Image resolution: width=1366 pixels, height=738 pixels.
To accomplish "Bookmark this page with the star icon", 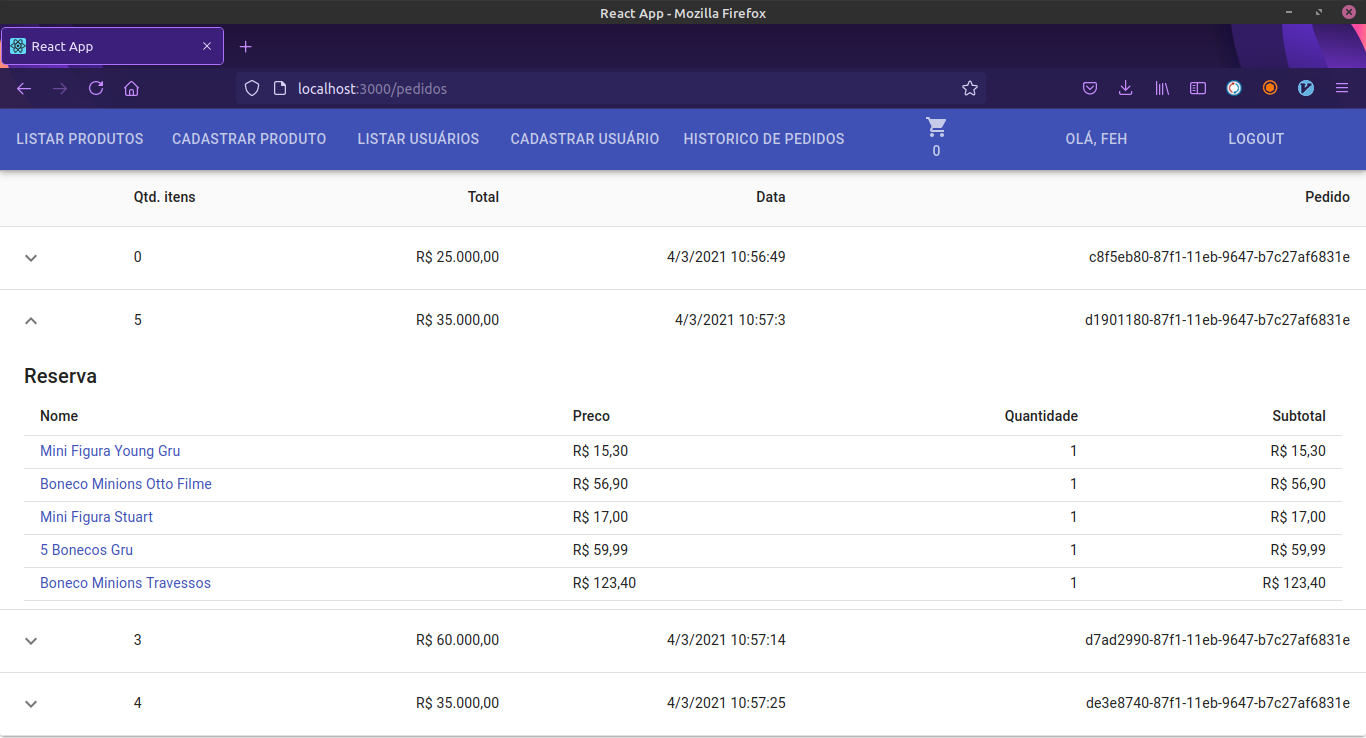I will click(x=970, y=88).
